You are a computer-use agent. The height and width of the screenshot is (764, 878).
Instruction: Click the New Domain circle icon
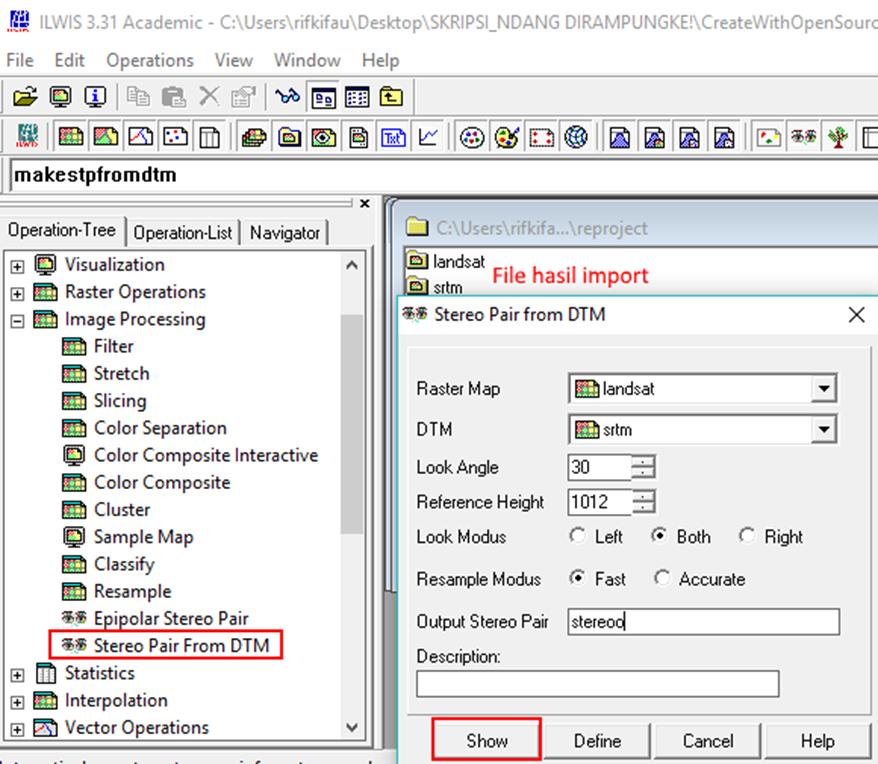tap(471, 137)
